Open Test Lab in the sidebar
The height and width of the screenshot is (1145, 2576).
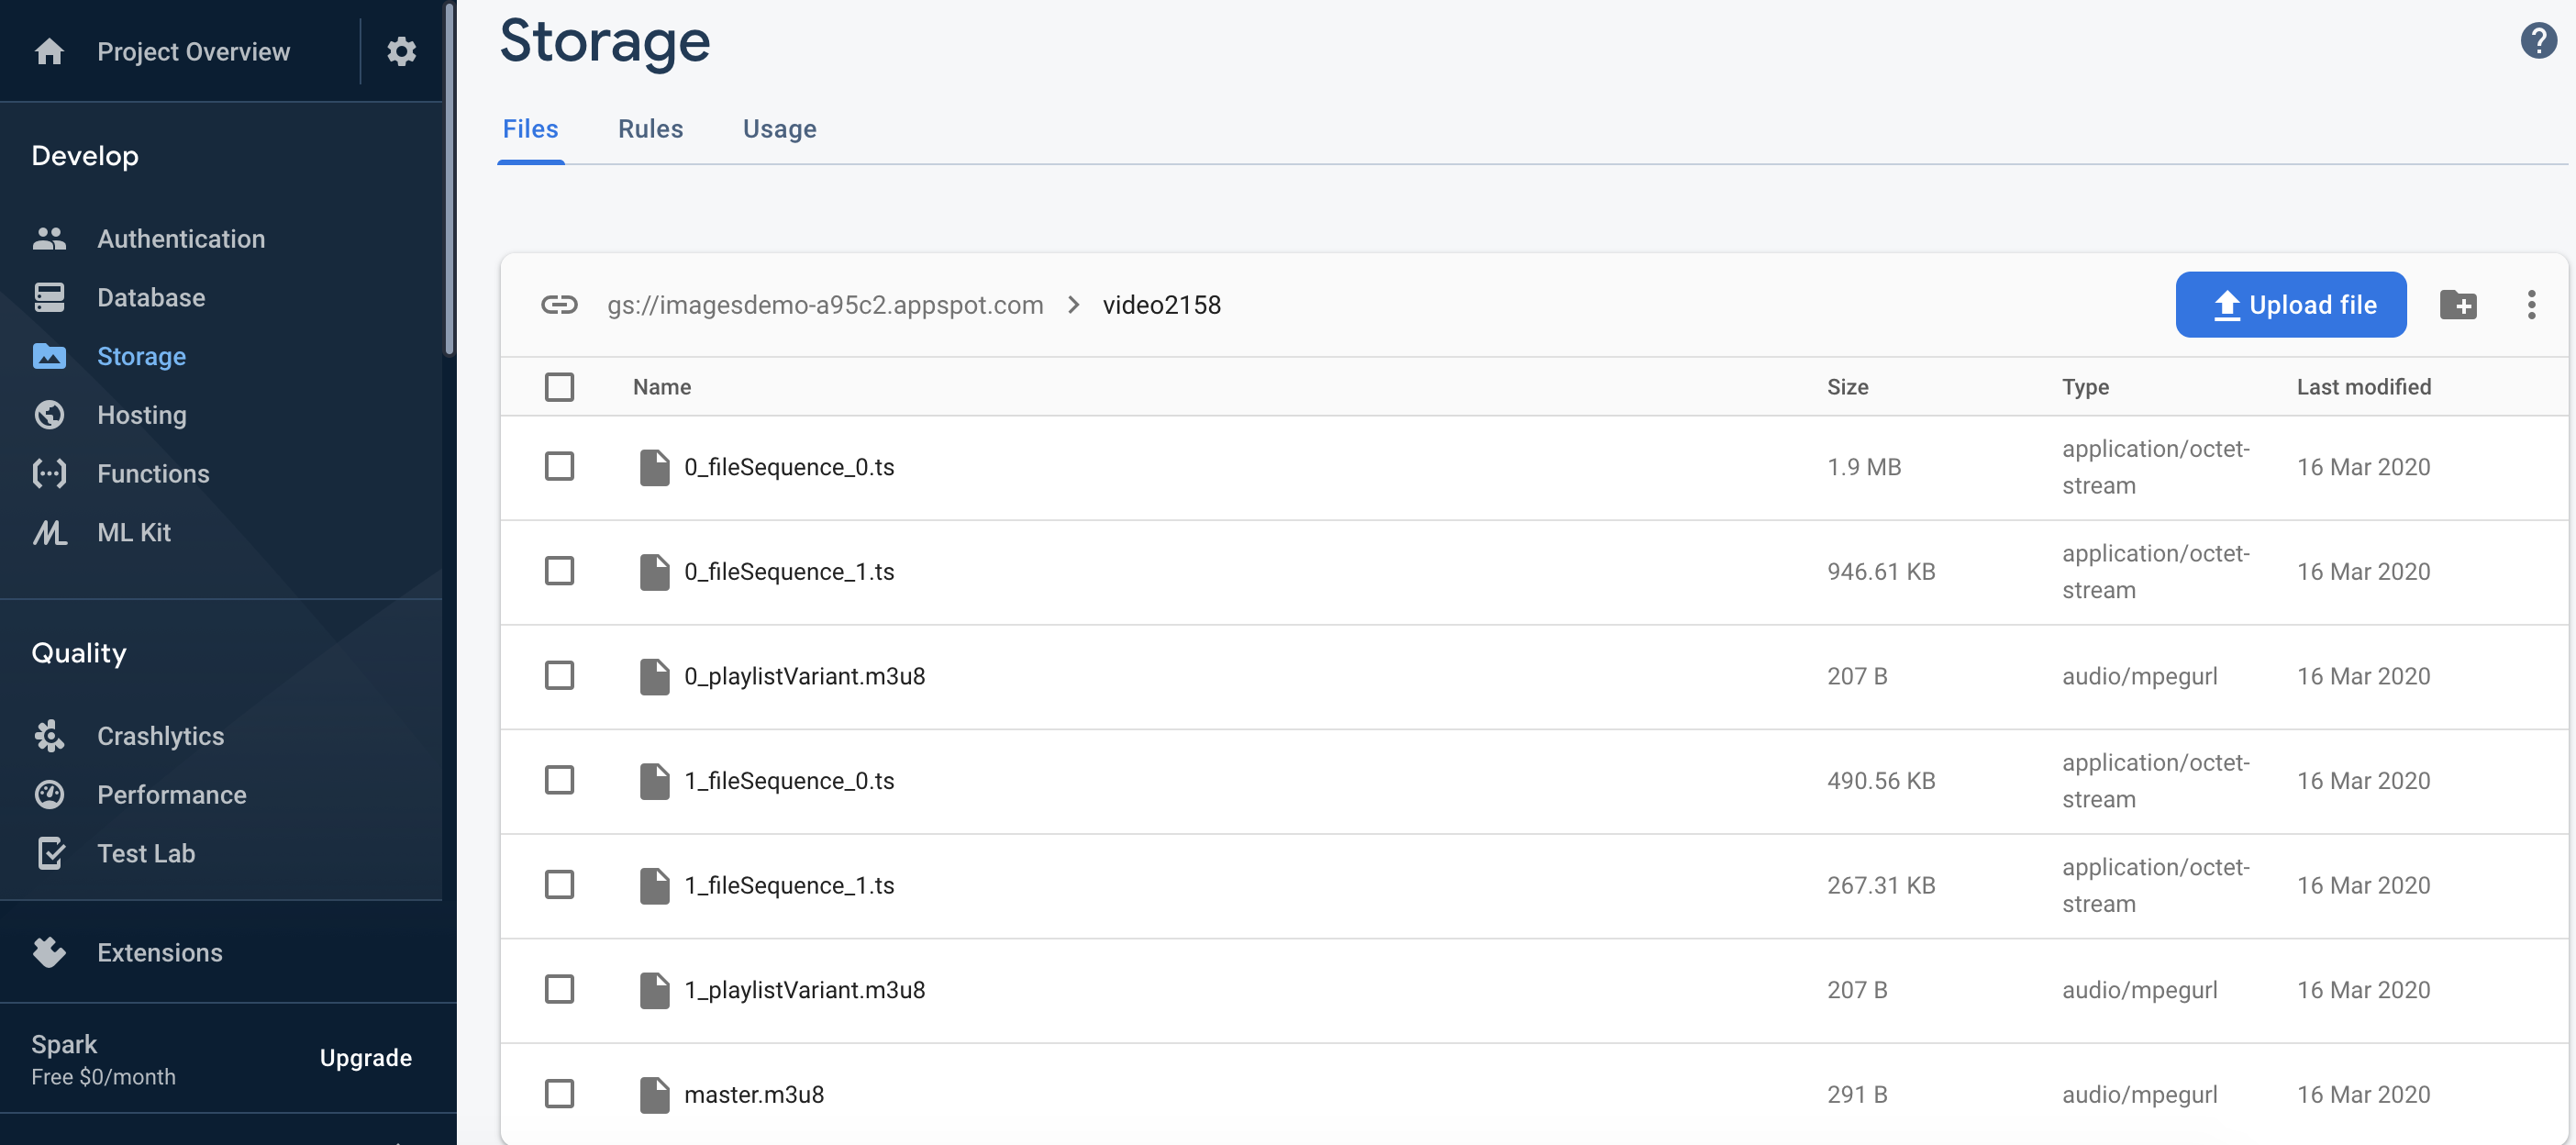coord(146,853)
